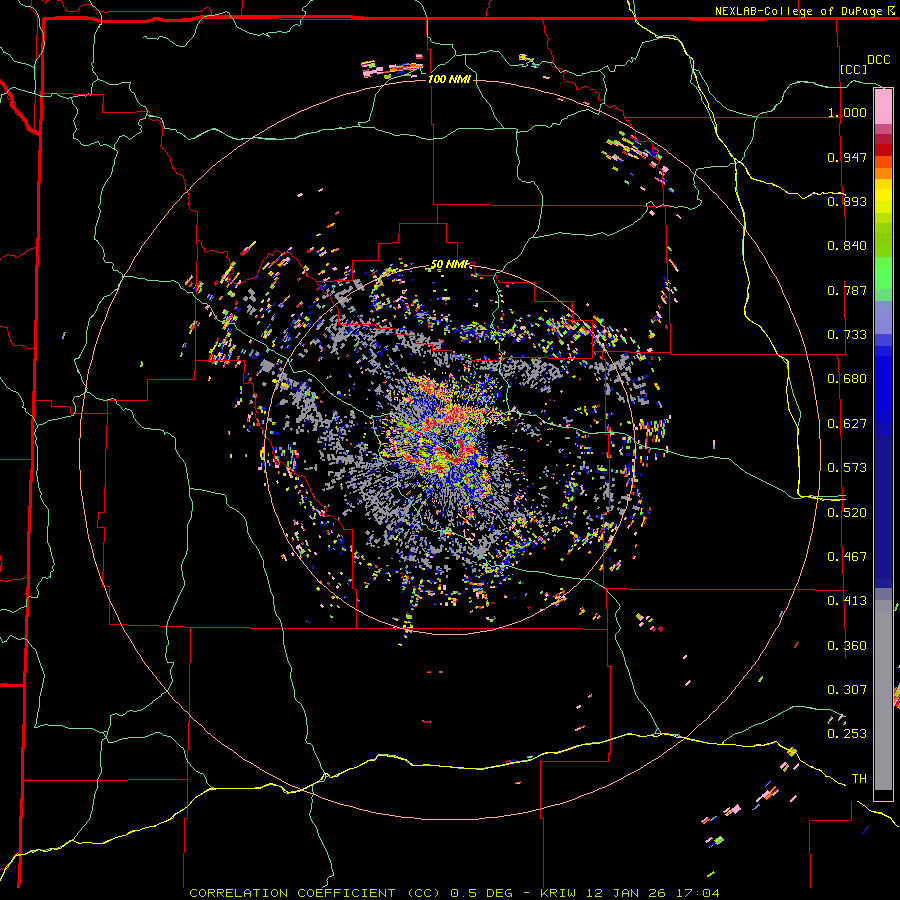This screenshot has width=900, height=900.
Task: Pick the pink segment of the color bar
Action: (883, 107)
